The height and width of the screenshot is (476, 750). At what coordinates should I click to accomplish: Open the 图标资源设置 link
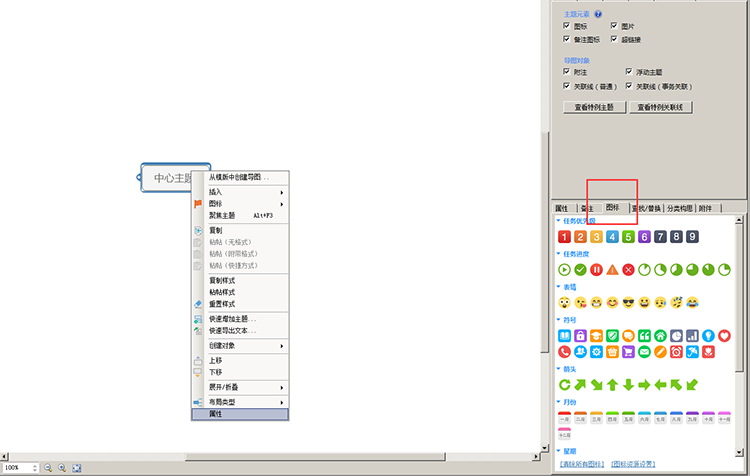633,464
